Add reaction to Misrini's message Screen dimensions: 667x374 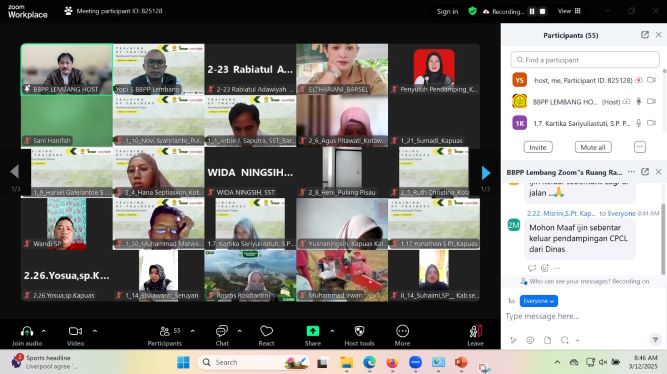click(544, 268)
